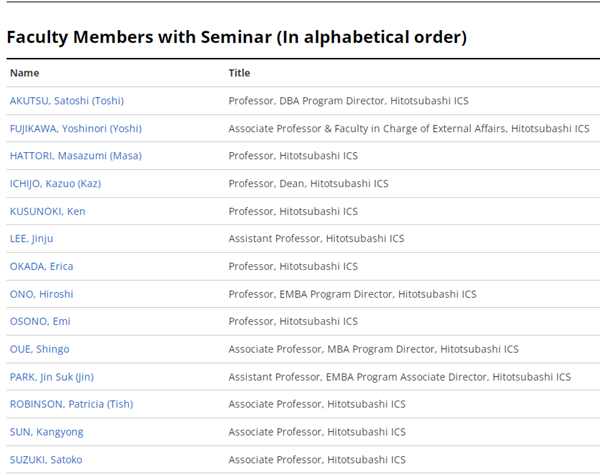Select Osono's 'Professor, Hitotsubashi ICS' title

[x=293, y=321]
